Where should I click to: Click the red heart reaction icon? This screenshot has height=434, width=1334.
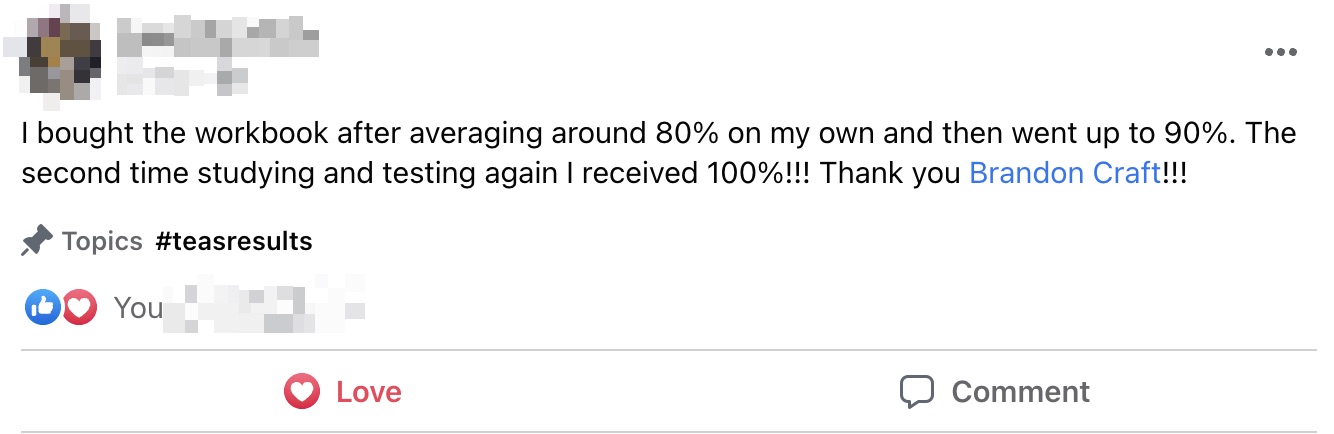tap(80, 308)
